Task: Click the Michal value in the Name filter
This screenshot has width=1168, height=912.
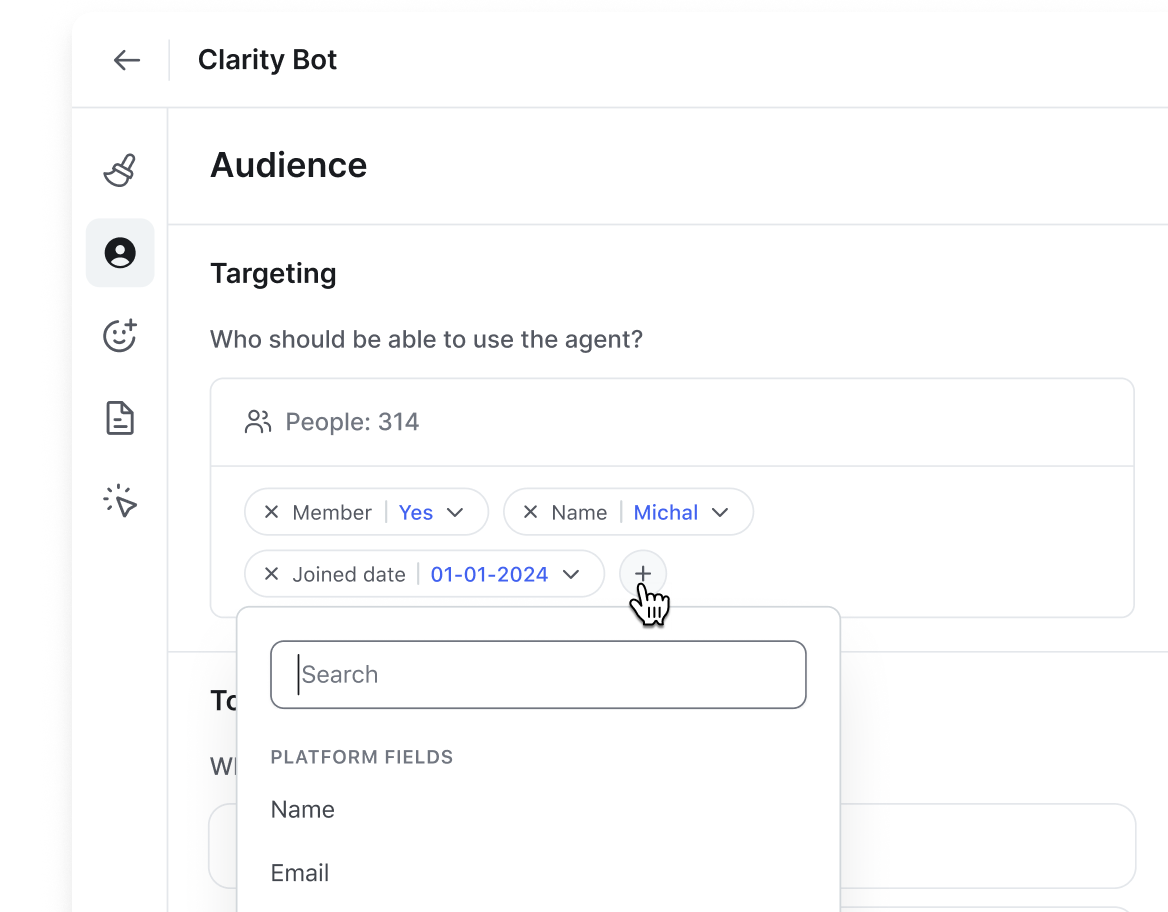Action: pyautogui.click(x=665, y=512)
